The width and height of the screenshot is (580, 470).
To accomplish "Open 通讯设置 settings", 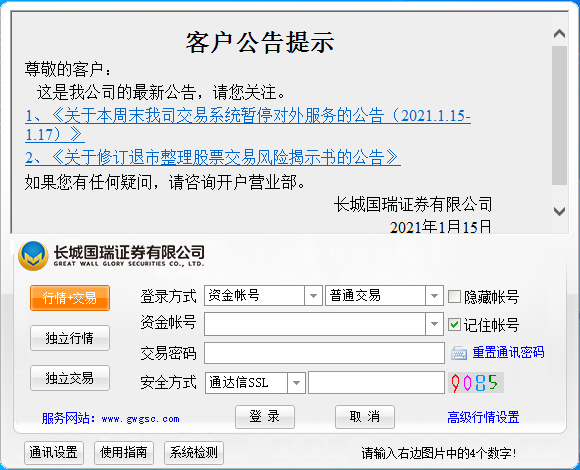I will (54, 453).
